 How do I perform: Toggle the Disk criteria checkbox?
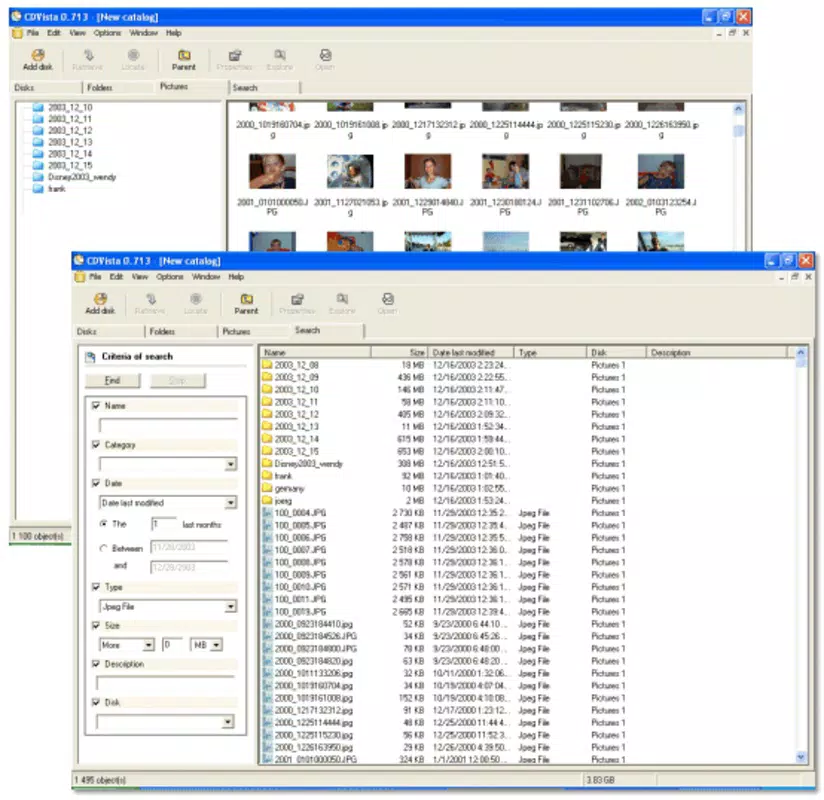pos(96,702)
